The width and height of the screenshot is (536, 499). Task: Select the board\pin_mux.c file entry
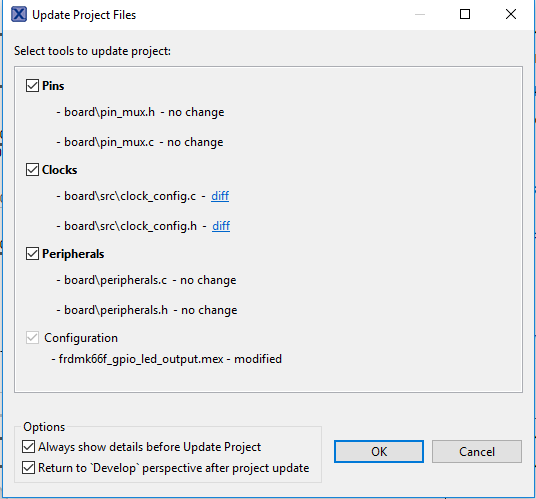(109, 142)
